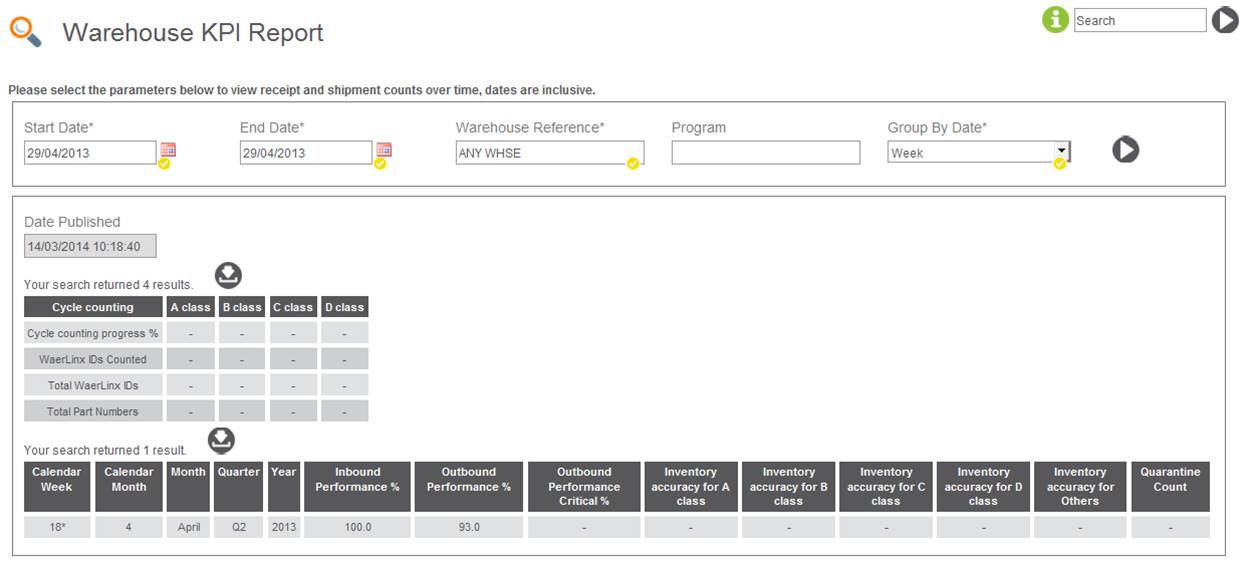The width and height of the screenshot is (1250, 567).
Task: Select the Cycle counting progress % row
Action: click(x=196, y=333)
